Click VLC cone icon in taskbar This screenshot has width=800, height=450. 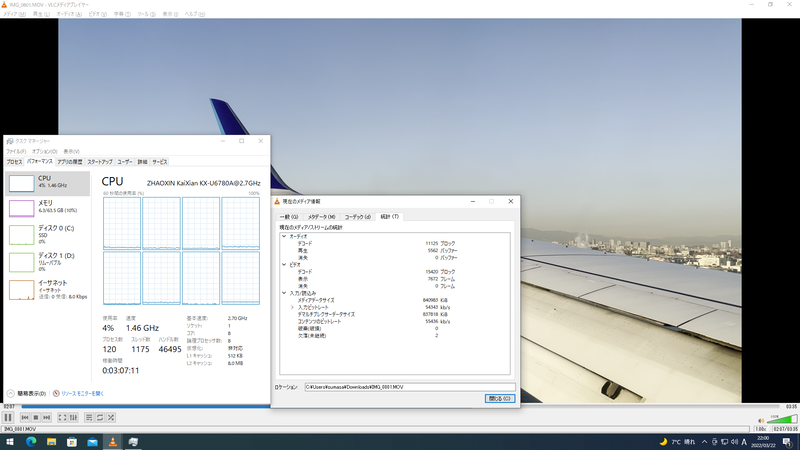(x=113, y=442)
